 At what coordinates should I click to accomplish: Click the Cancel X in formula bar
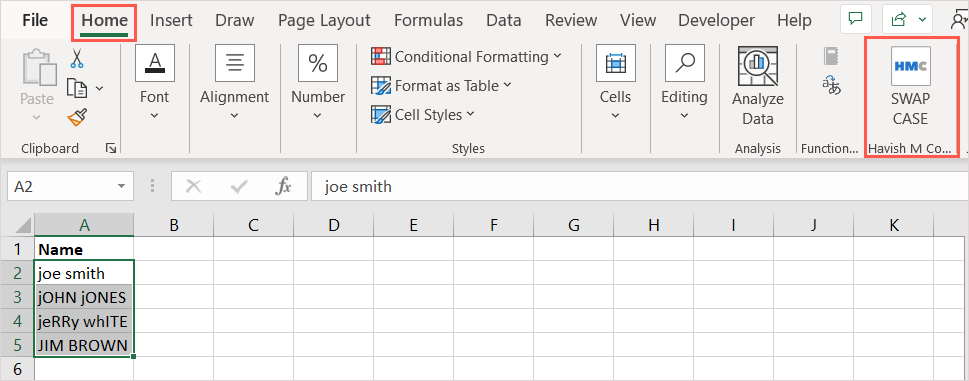(193, 186)
